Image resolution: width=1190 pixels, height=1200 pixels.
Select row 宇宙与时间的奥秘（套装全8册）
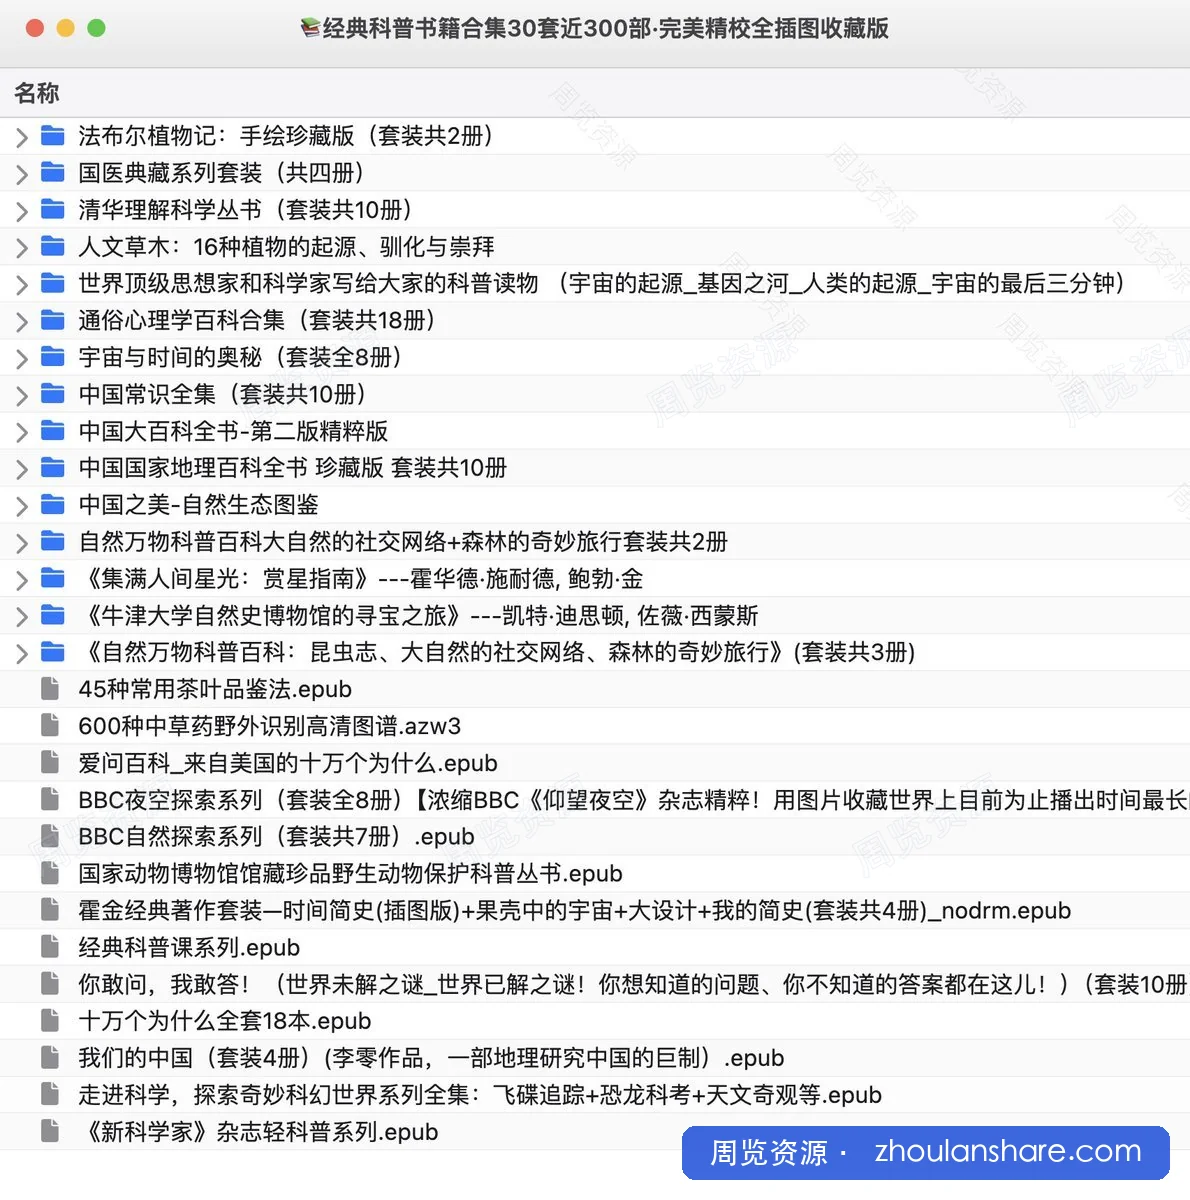(x=595, y=357)
